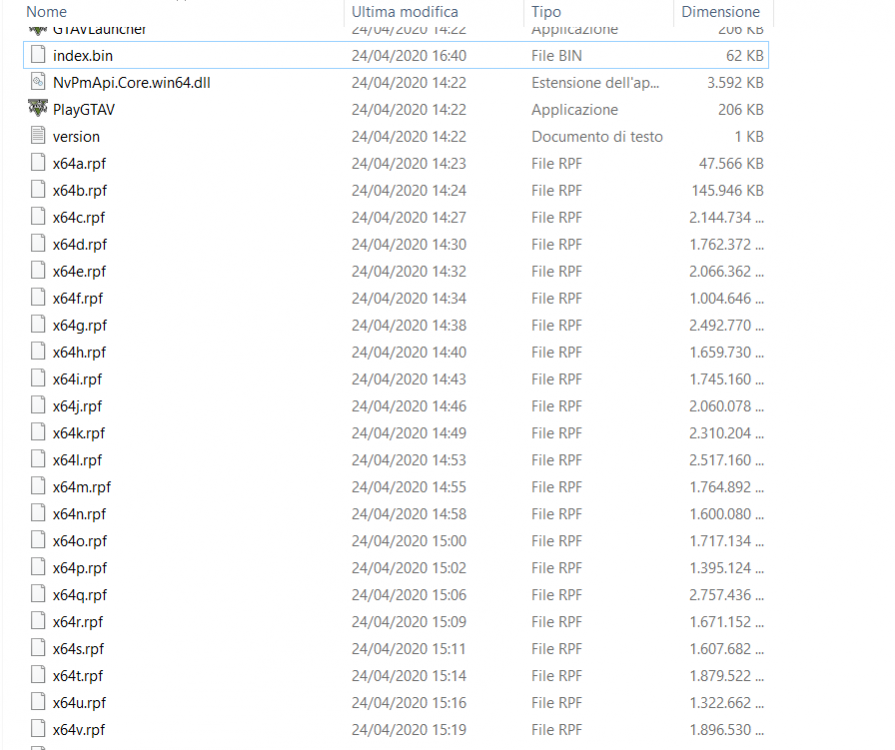895x750 pixels.
Task: Click the 2.517.160 size cell
Action: (726, 460)
